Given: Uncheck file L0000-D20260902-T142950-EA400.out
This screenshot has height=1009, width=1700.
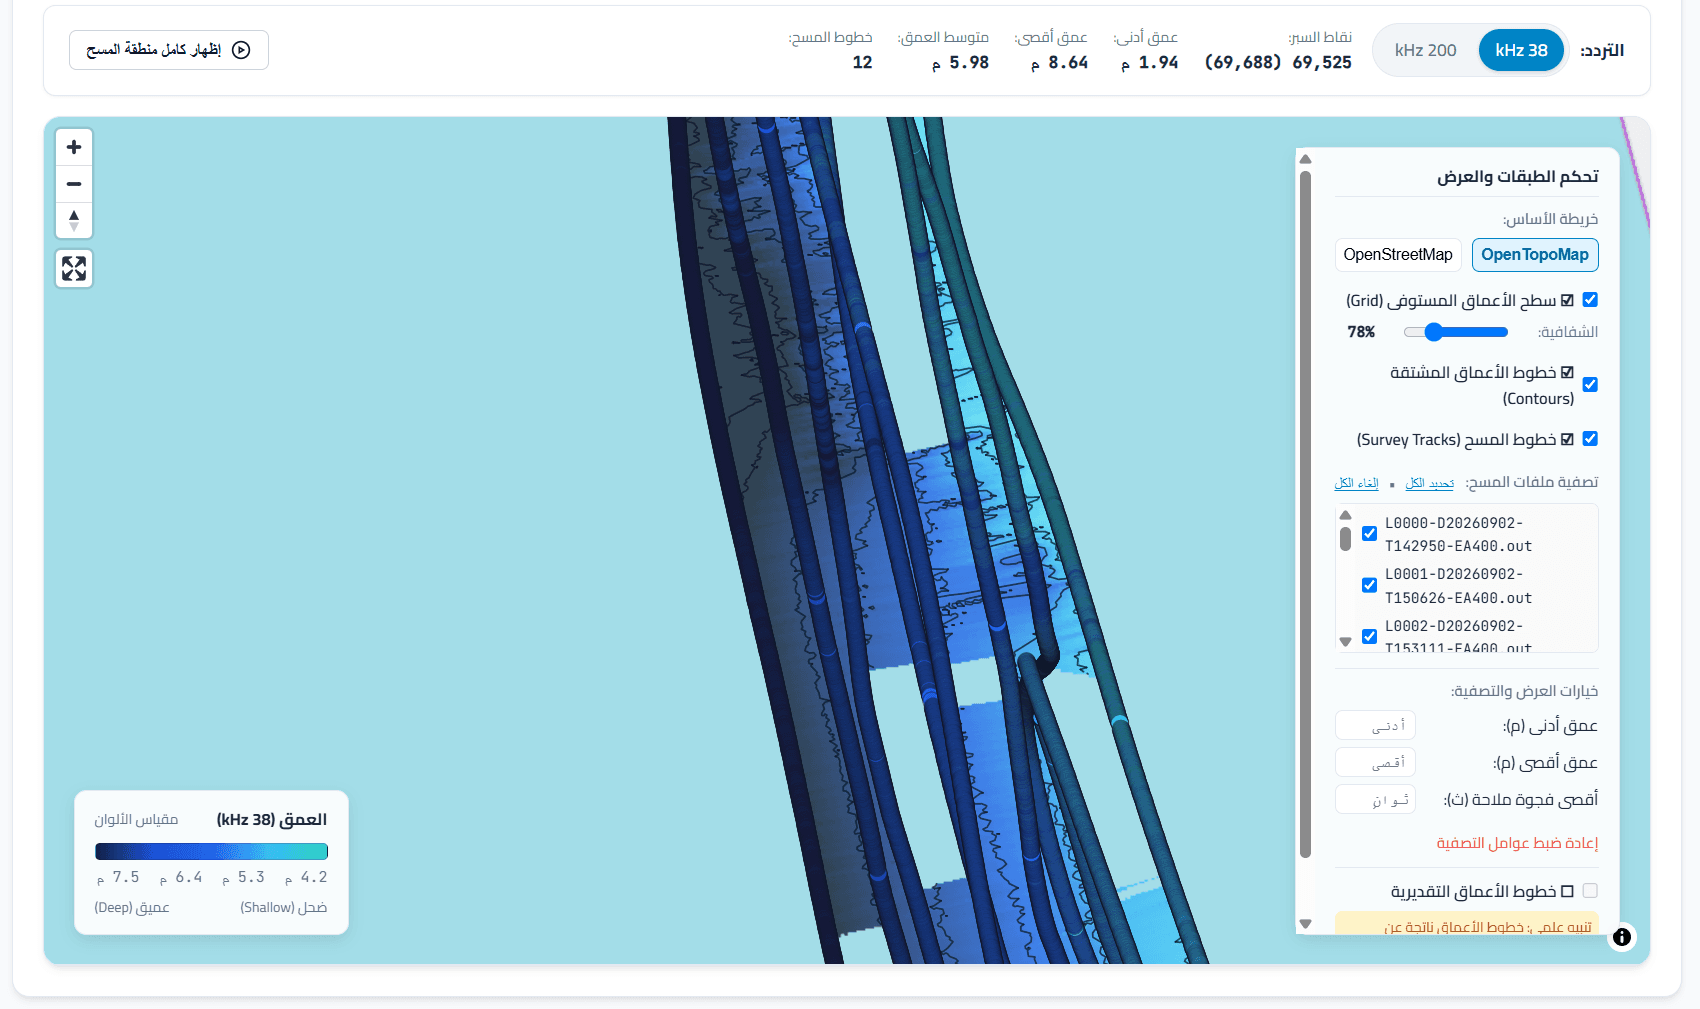Looking at the screenshot, I should pyautogui.click(x=1369, y=534).
